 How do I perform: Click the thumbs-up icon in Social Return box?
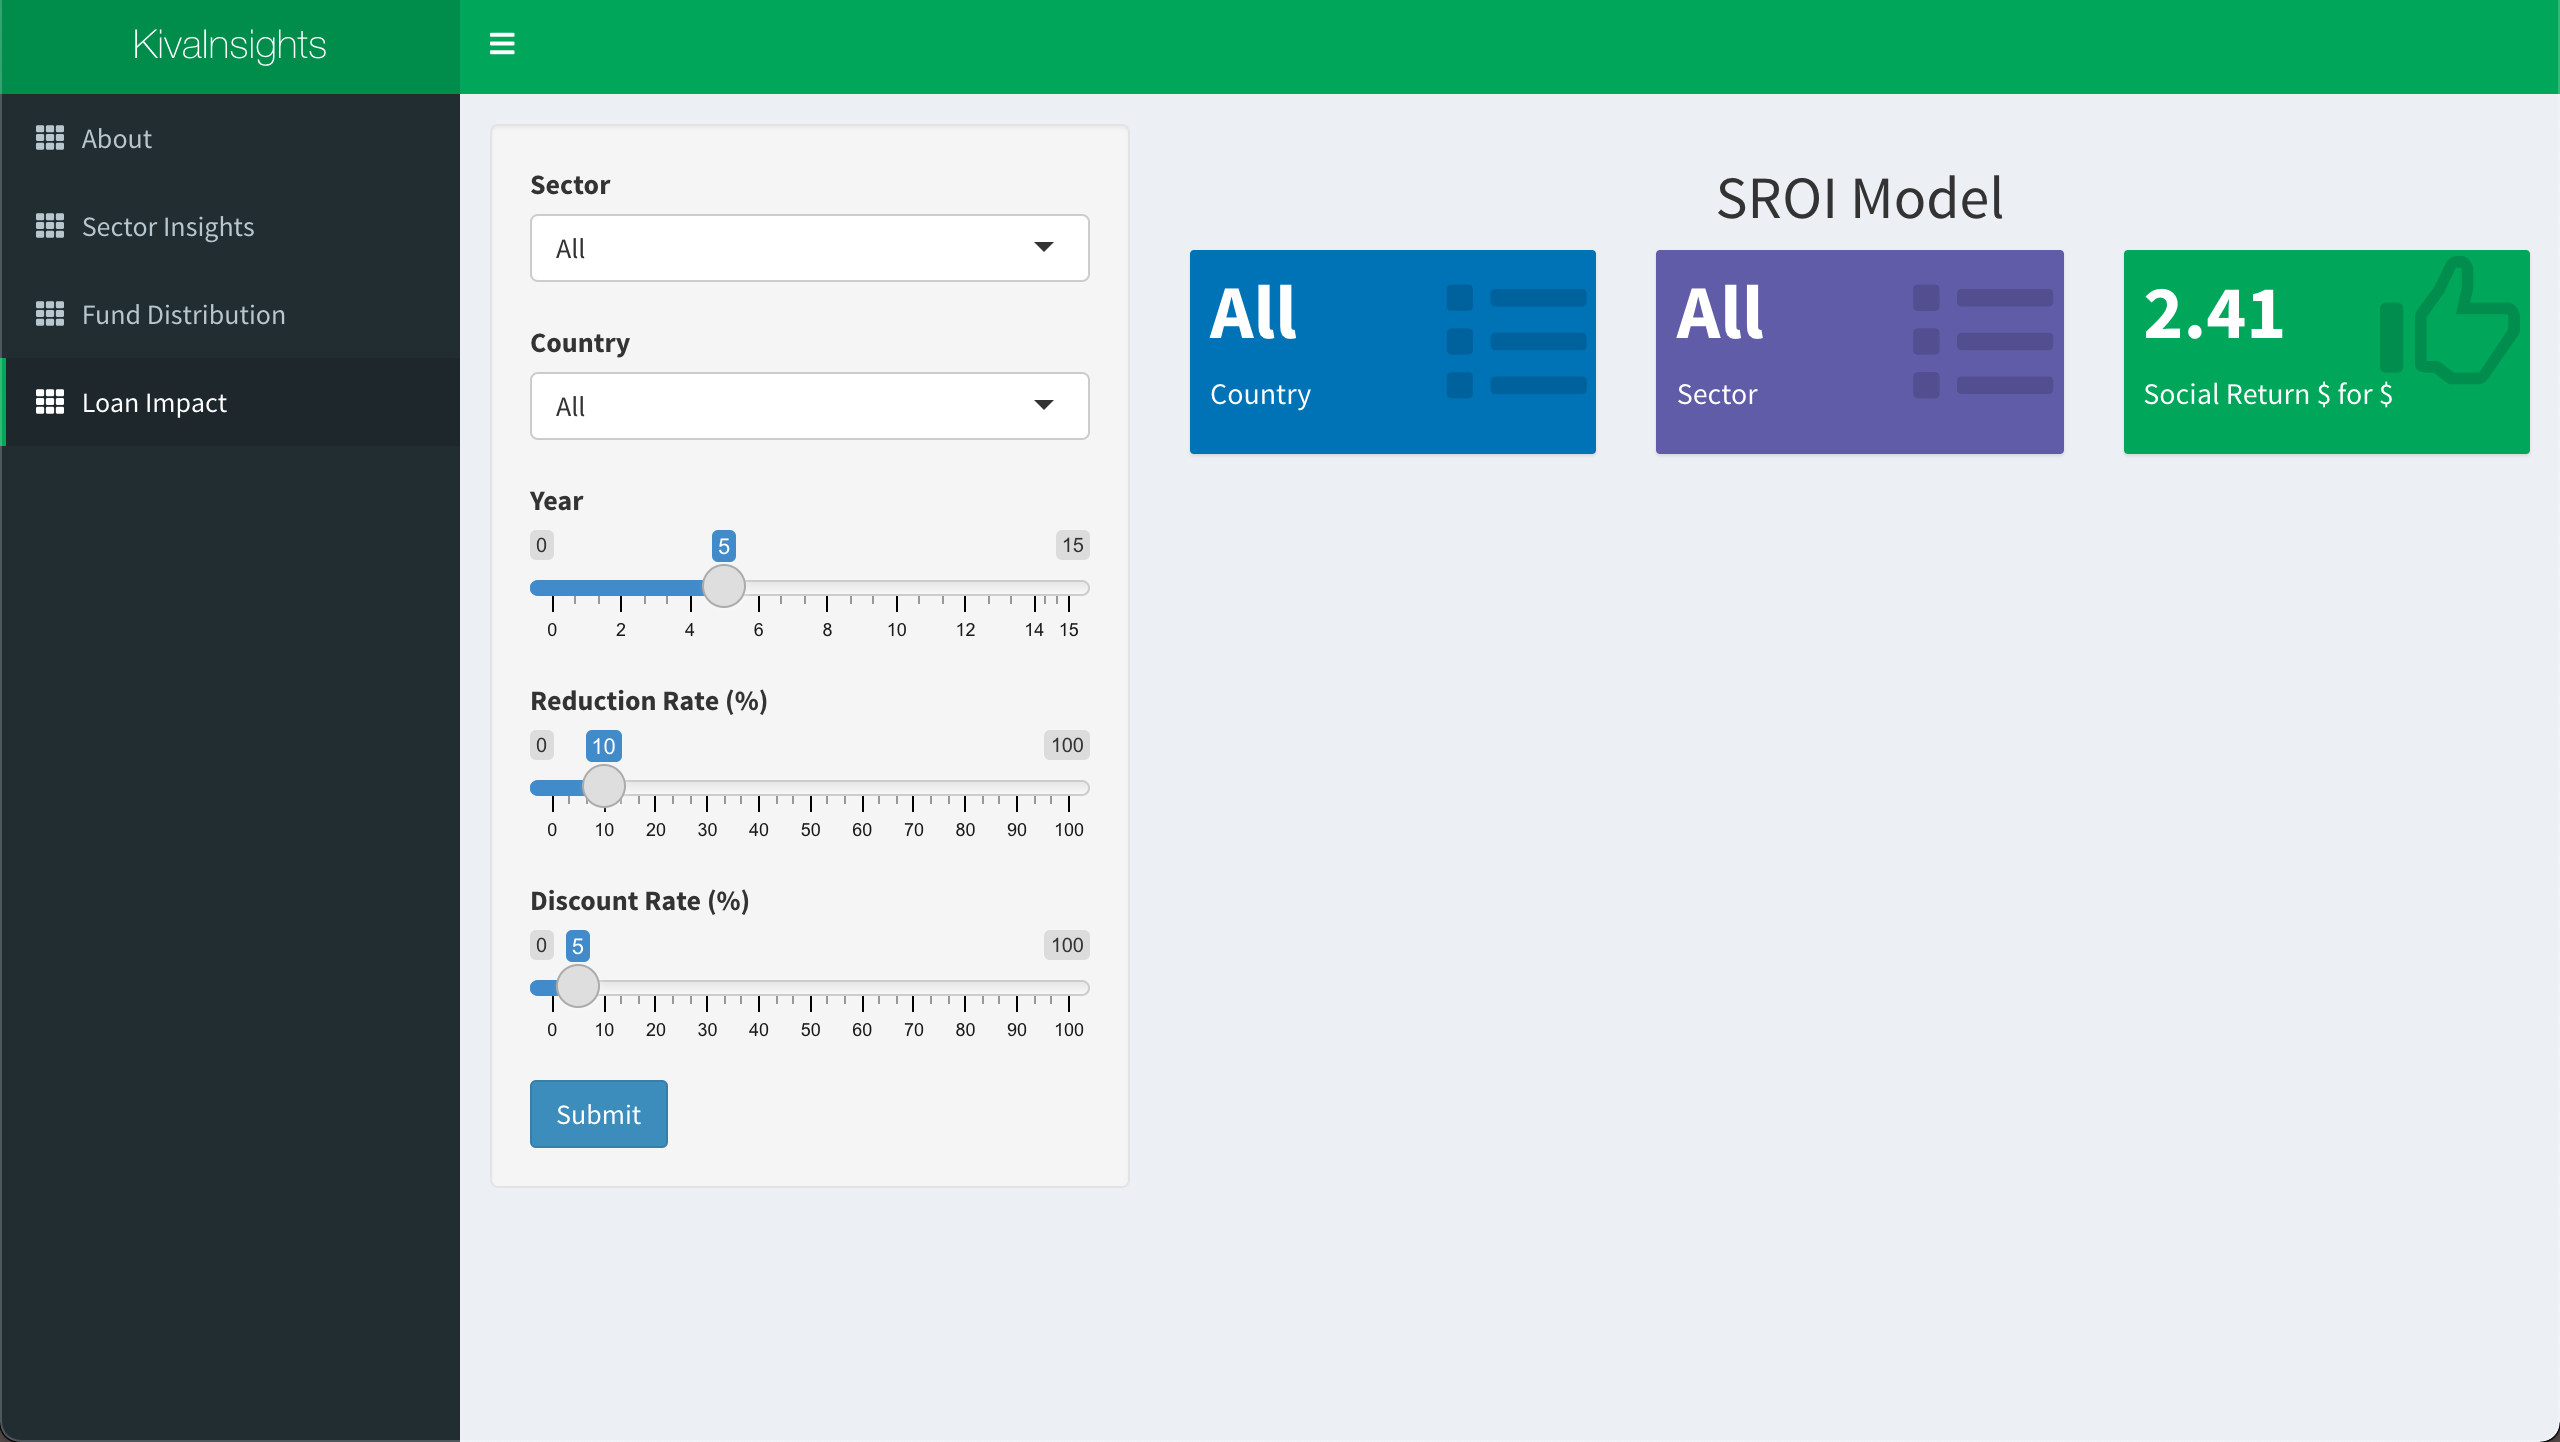2450,322
